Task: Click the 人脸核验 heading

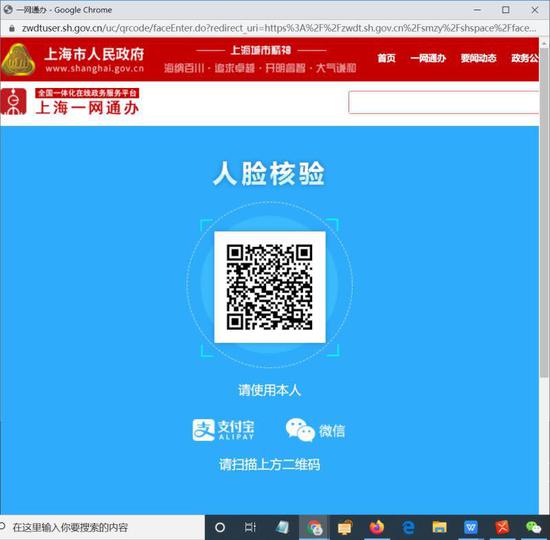Action: pos(269,173)
